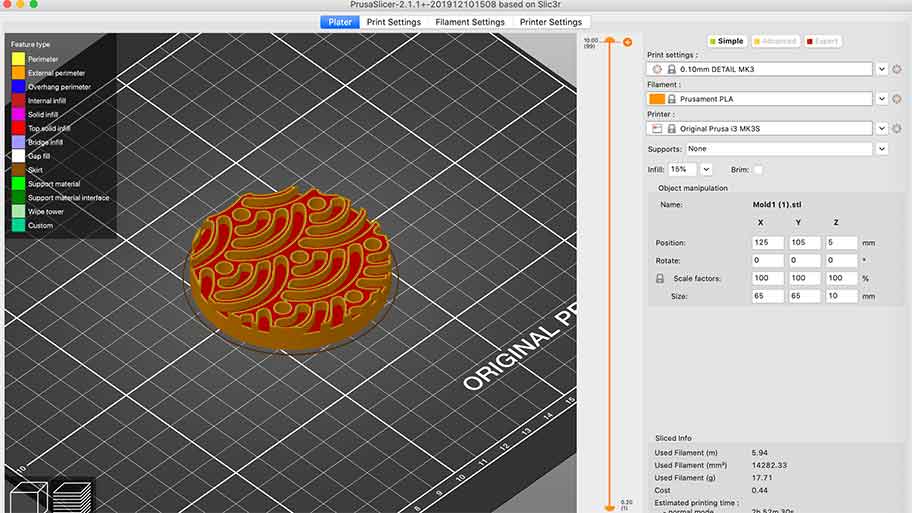Click Position Z input field
Image resolution: width=912 pixels, height=513 pixels.
842,243
